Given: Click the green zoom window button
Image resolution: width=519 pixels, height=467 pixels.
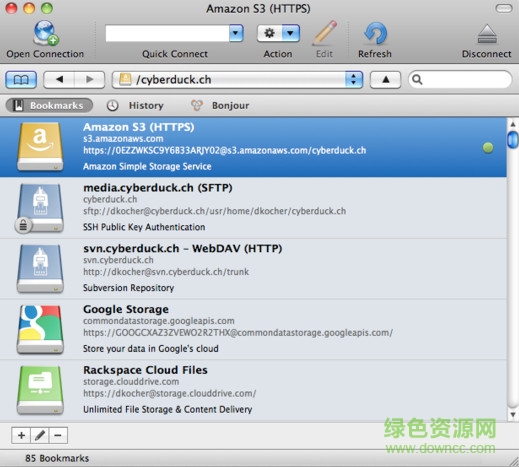Looking at the screenshot, I should [47, 8].
